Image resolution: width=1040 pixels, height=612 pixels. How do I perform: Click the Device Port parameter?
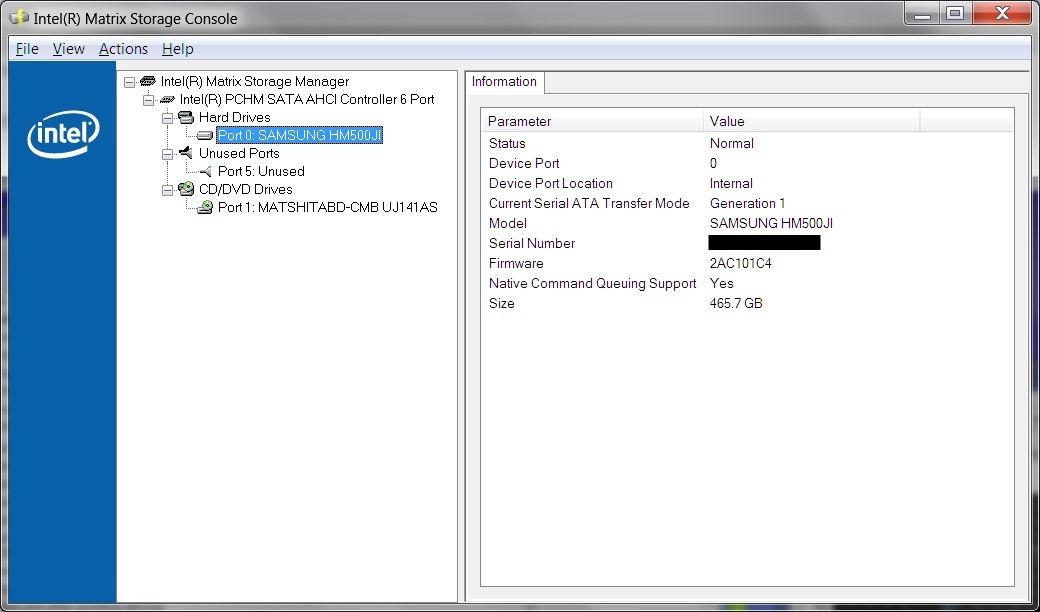[524, 163]
